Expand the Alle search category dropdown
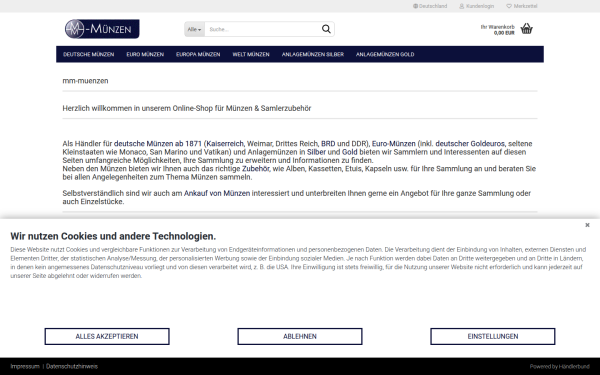600x375 pixels. 194,29
